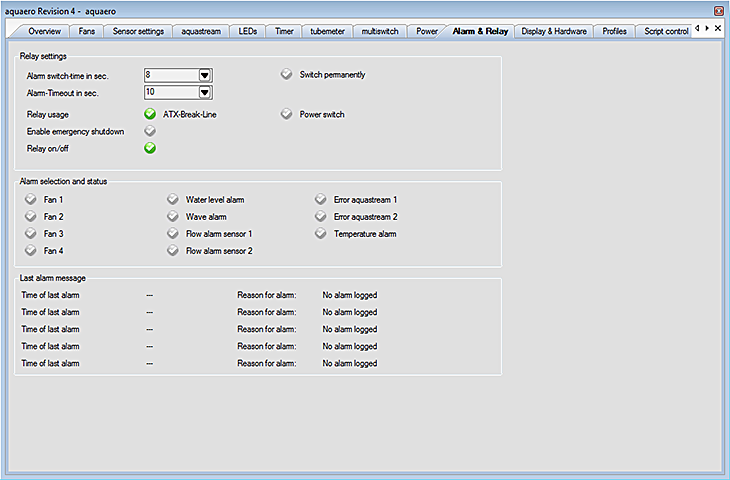The image size is (730, 480).
Task: Go to the tubemeter tab
Action: (327, 31)
